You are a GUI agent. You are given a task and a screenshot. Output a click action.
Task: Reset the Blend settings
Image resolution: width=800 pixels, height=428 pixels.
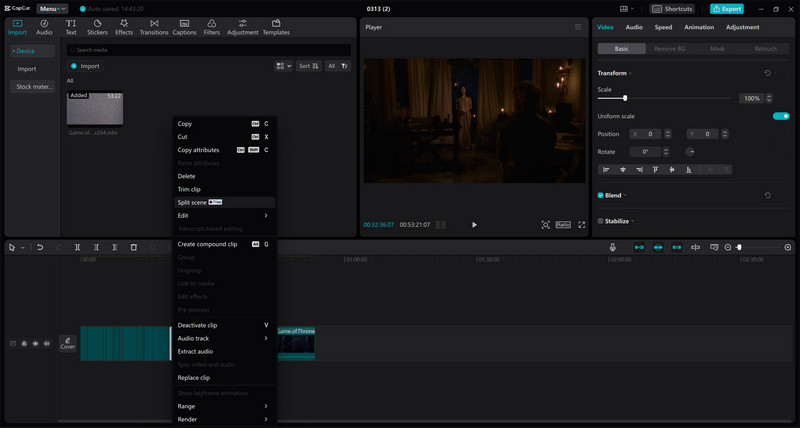(767, 195)
